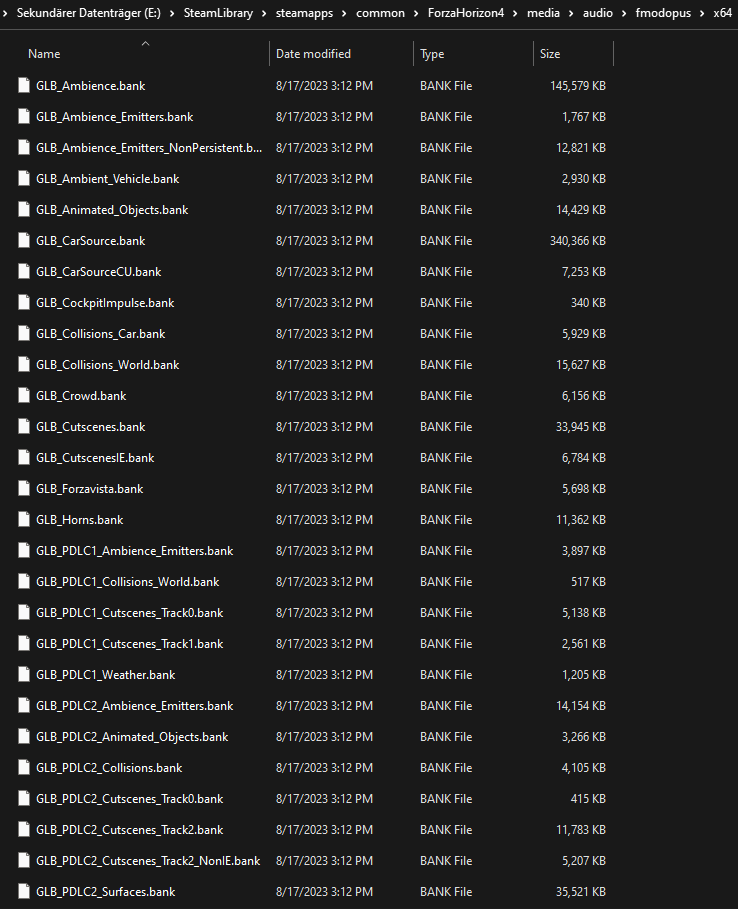Select the file GLB_Collisions_World.bank
738x909 pixels.
coord(108,365)
